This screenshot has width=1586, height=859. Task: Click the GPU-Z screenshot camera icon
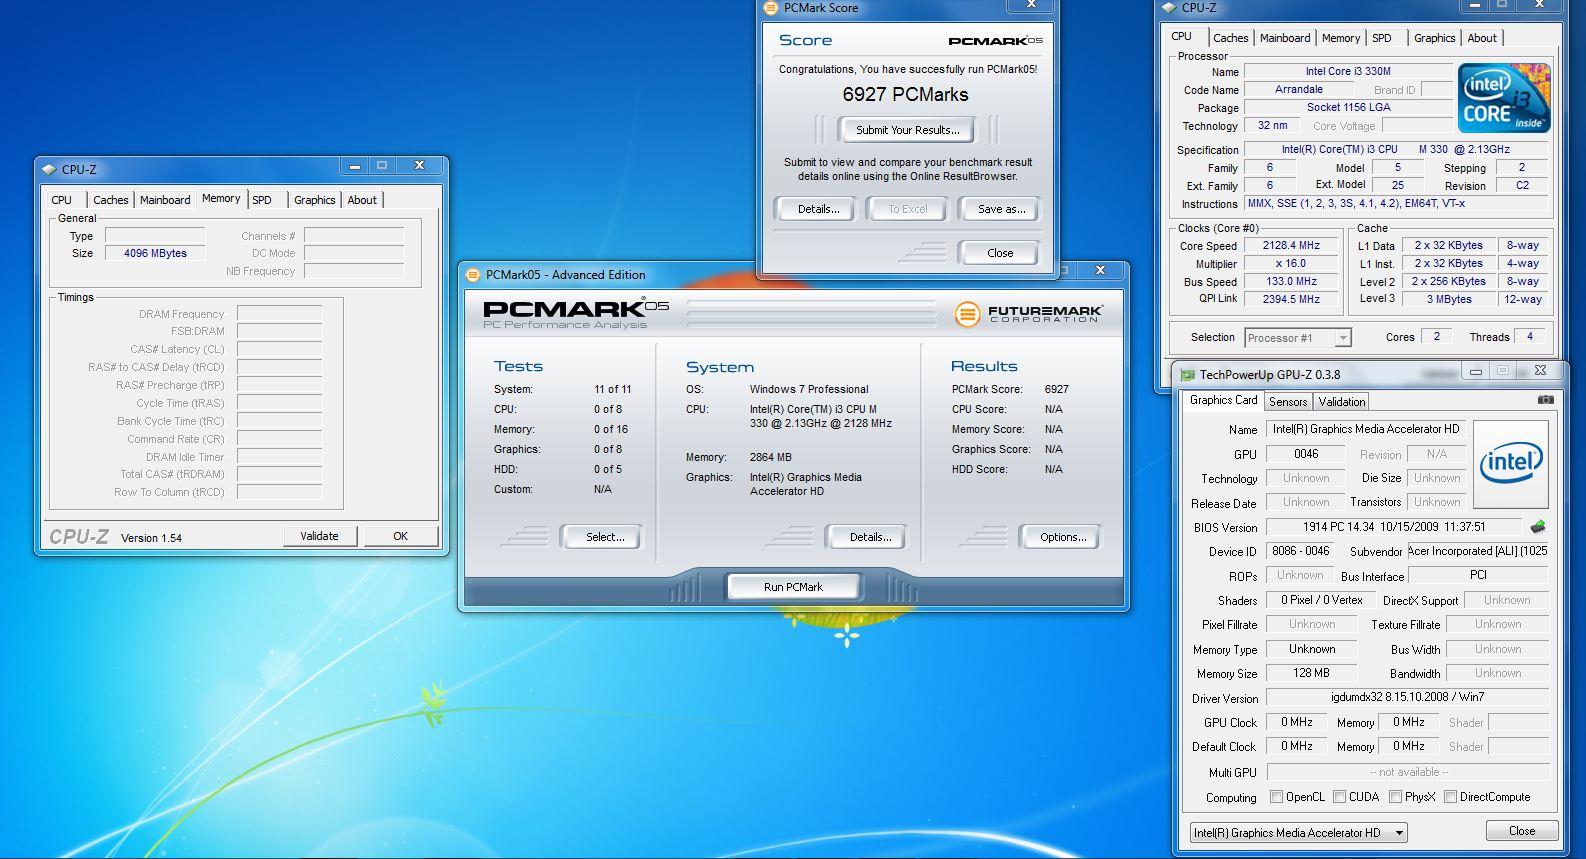[1545, 400]
